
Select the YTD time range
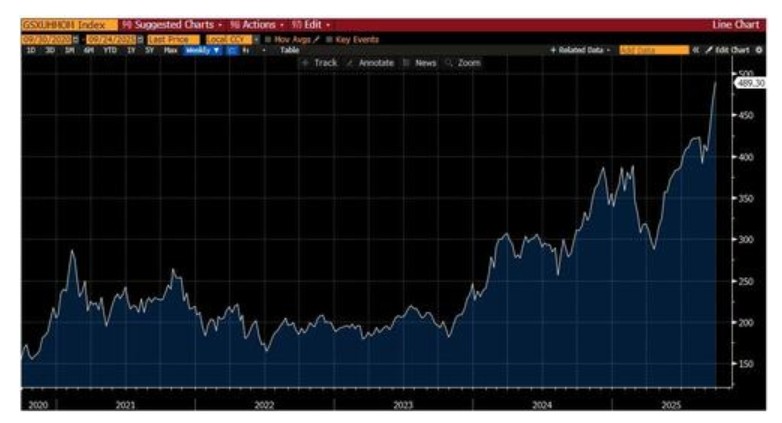pos(110,50)
